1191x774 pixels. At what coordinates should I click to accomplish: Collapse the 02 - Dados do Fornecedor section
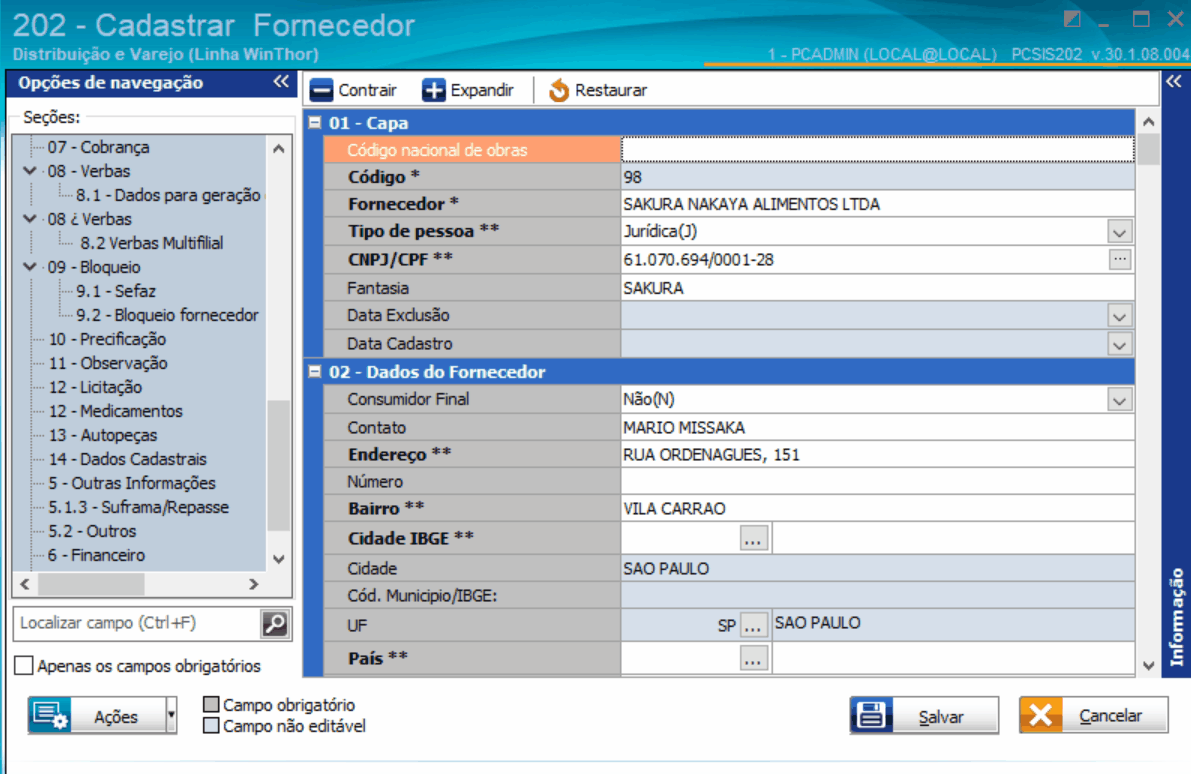[314, 371]
